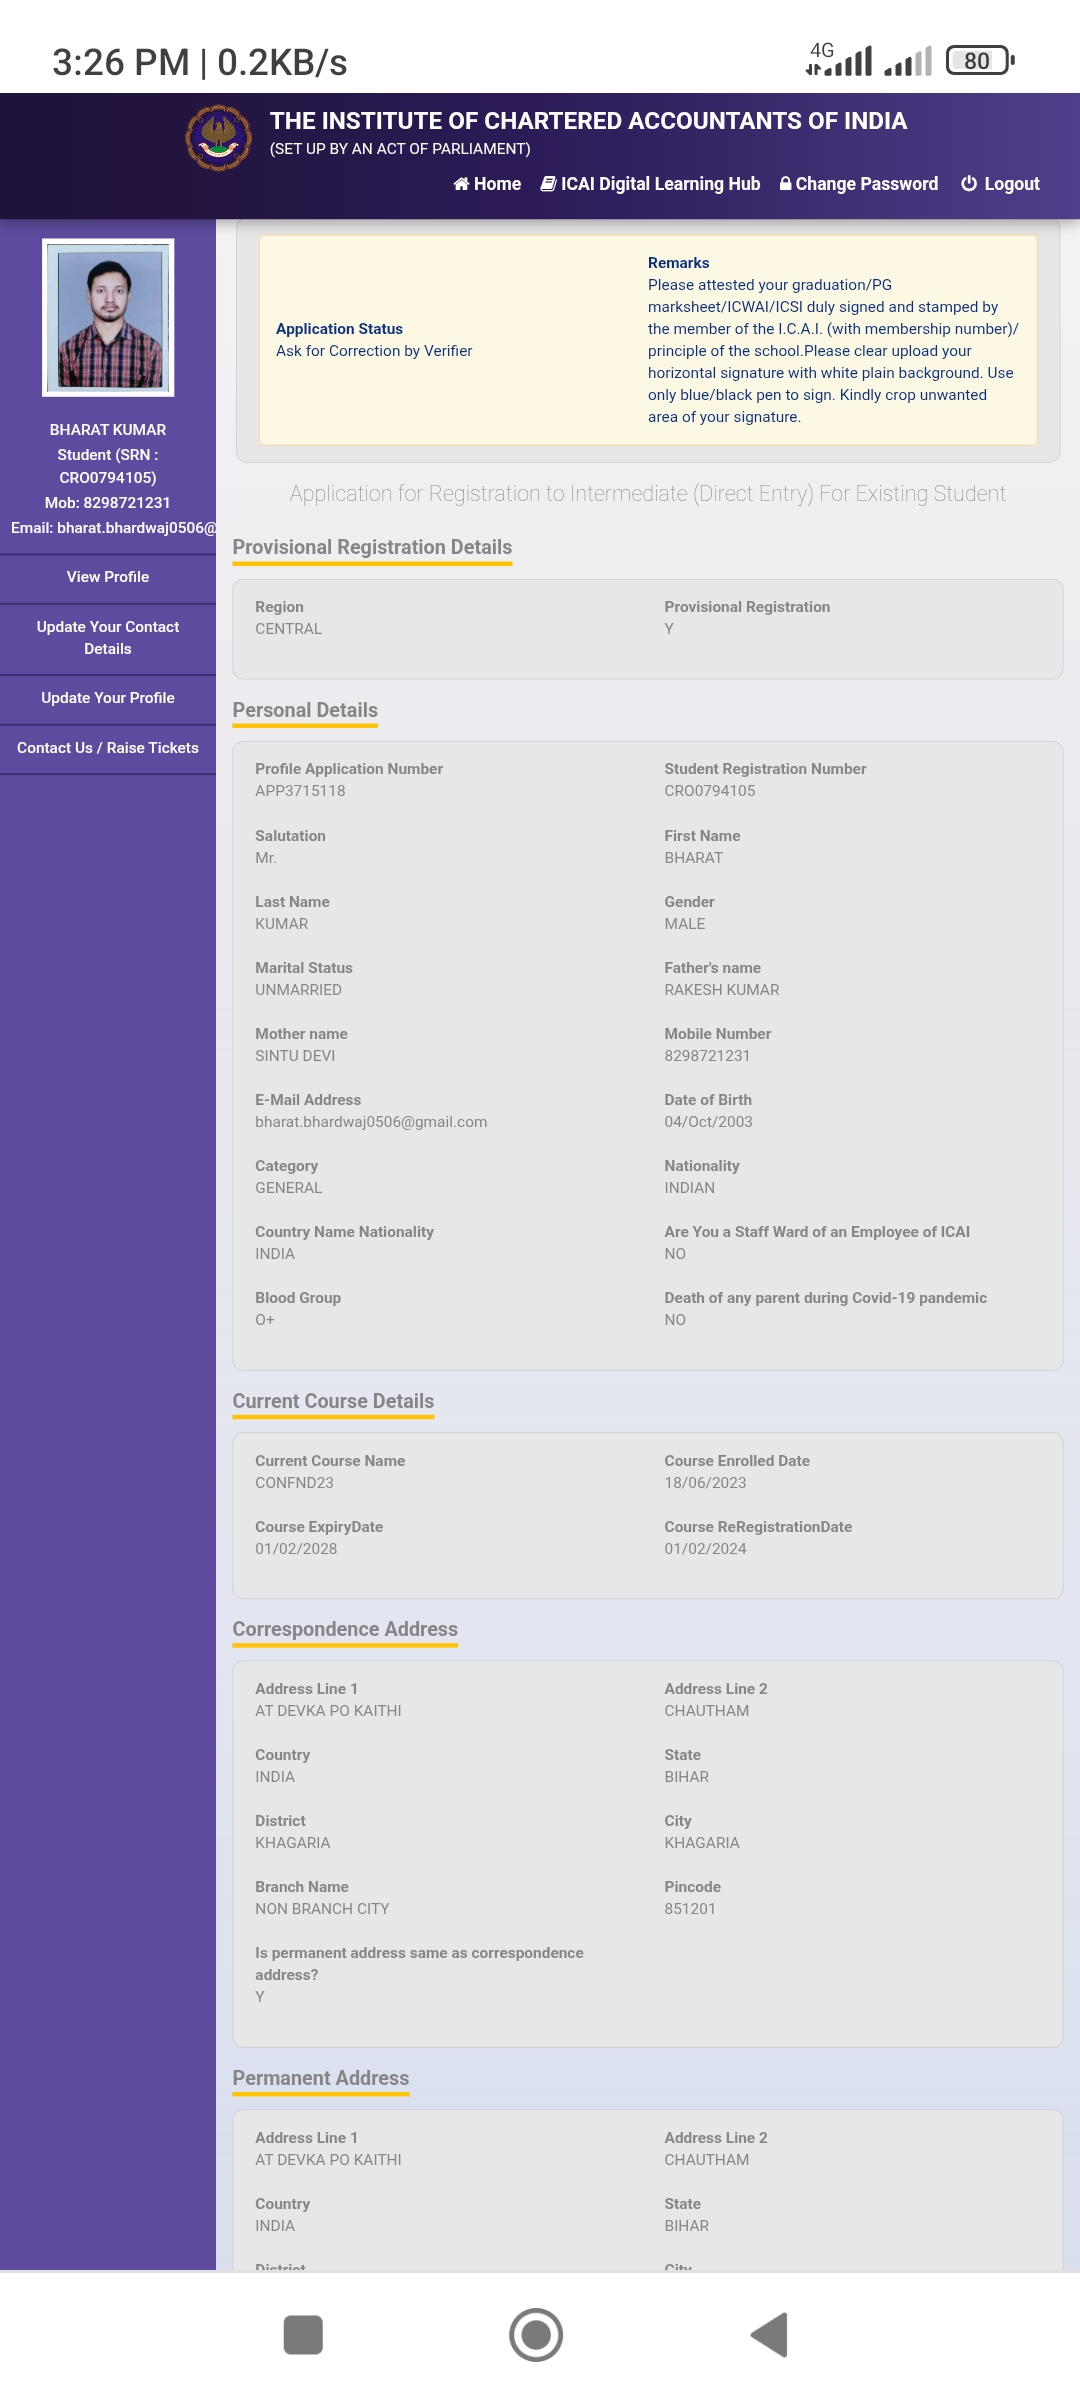Click the ICAI emblem logo
This screenshot has width=1080, height=2400.
pos(218,138)
